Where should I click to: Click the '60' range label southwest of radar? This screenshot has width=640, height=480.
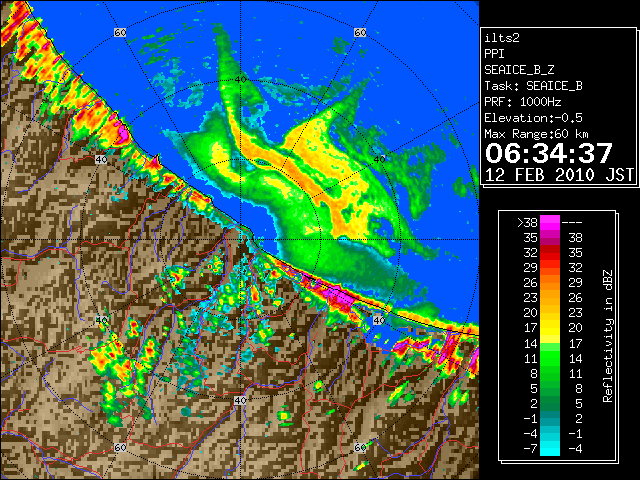pyautogui.click(x=120, y=447)
